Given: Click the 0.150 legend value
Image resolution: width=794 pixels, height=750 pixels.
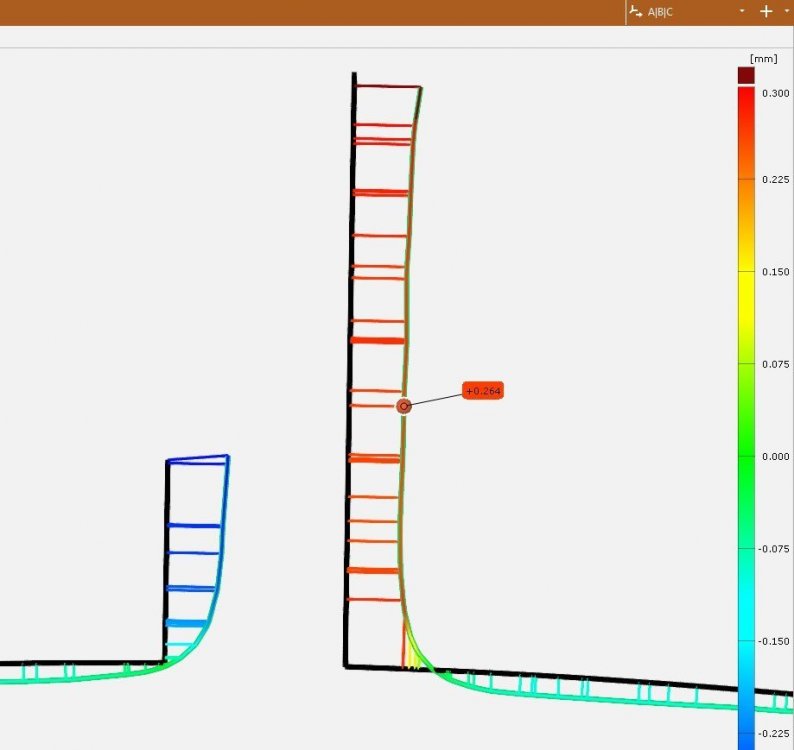Looking at the screenshot, I should tap(775, 272).
